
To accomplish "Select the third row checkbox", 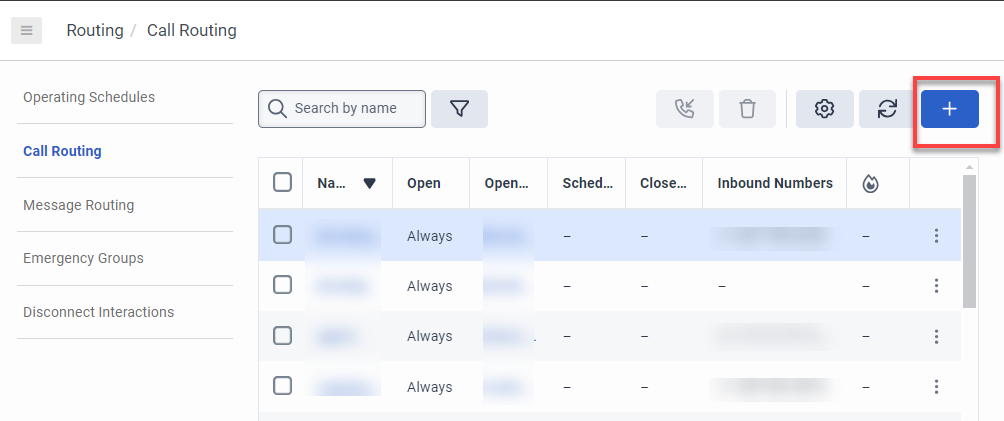I will [x=282, y=336].
